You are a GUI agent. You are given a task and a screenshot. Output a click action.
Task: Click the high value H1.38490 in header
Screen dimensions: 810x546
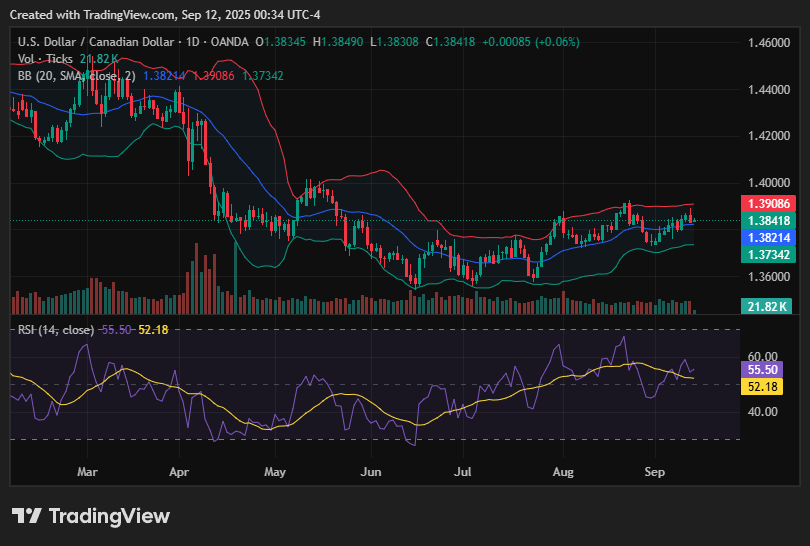338,42
